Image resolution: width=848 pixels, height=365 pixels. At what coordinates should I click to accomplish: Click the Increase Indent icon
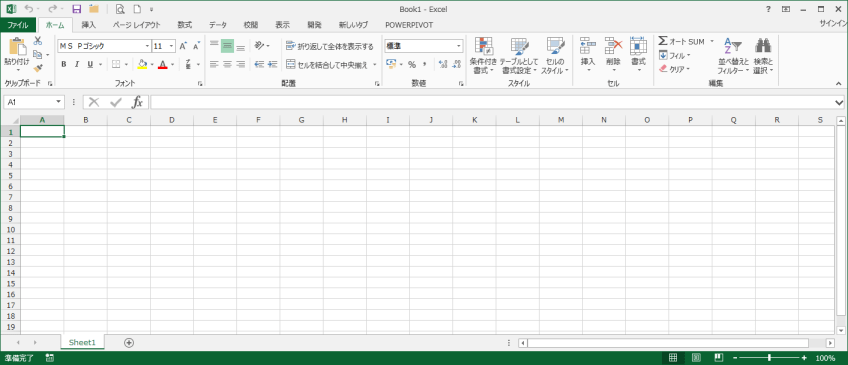[x=273, y=64]
